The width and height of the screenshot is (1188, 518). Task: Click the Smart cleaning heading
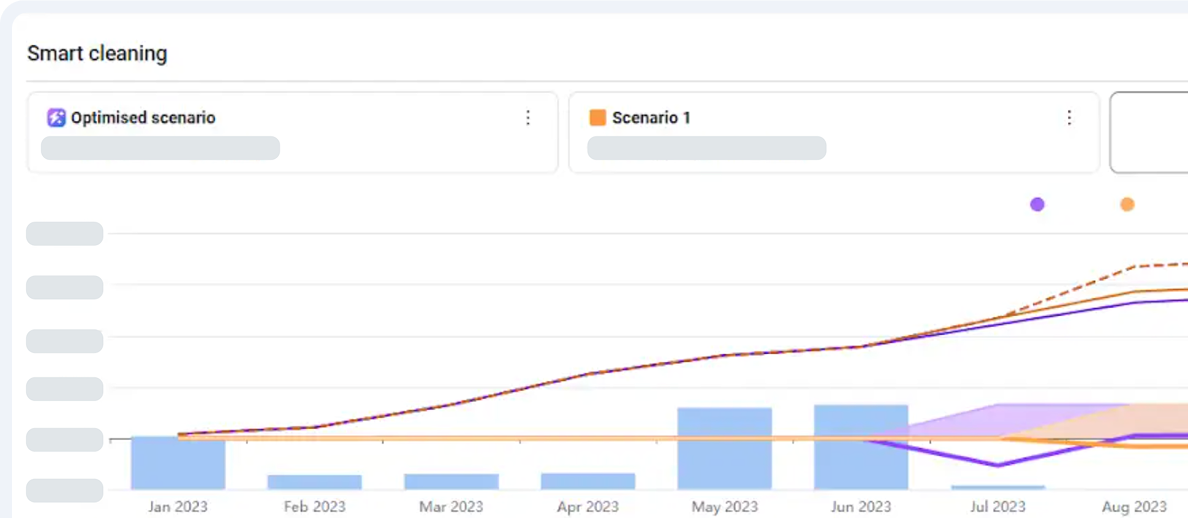pos(97,54)
